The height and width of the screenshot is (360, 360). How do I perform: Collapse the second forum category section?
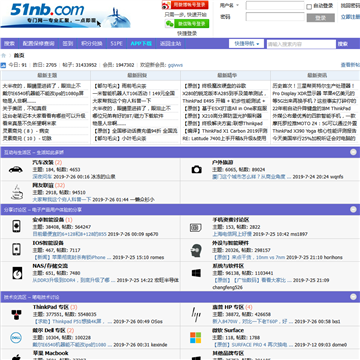pyautogui.click(x=353, y=209)
